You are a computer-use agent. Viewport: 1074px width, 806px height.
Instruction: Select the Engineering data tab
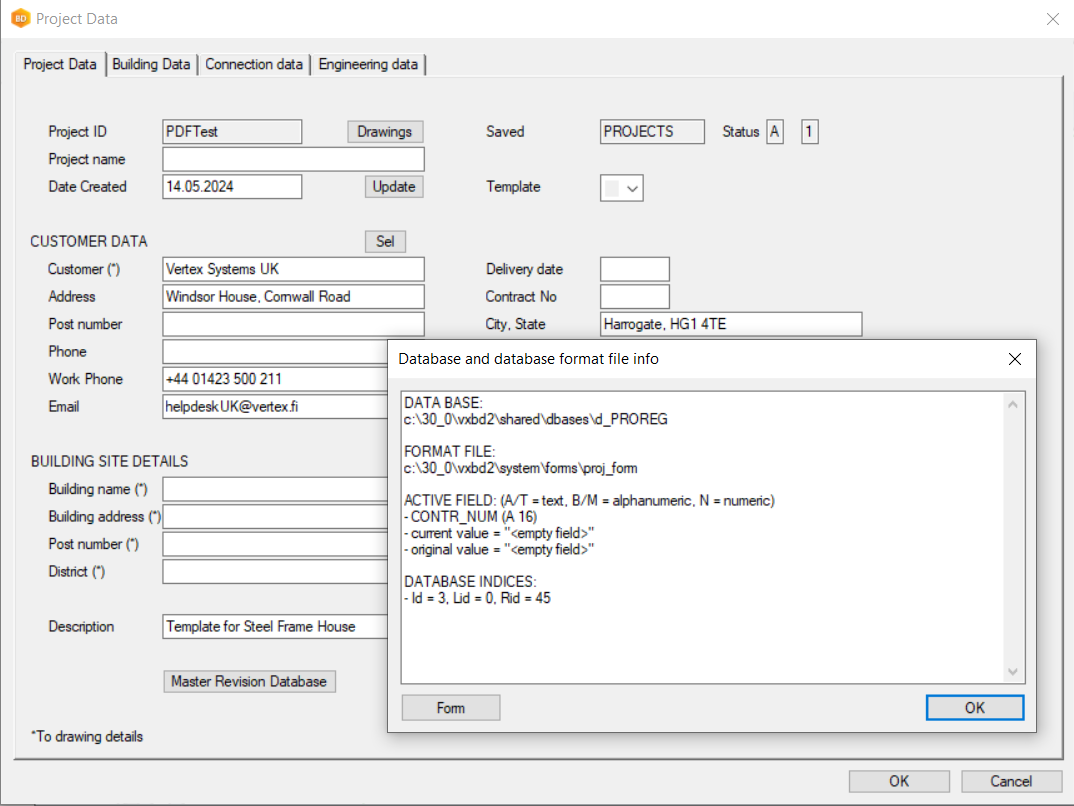[368, 64]
